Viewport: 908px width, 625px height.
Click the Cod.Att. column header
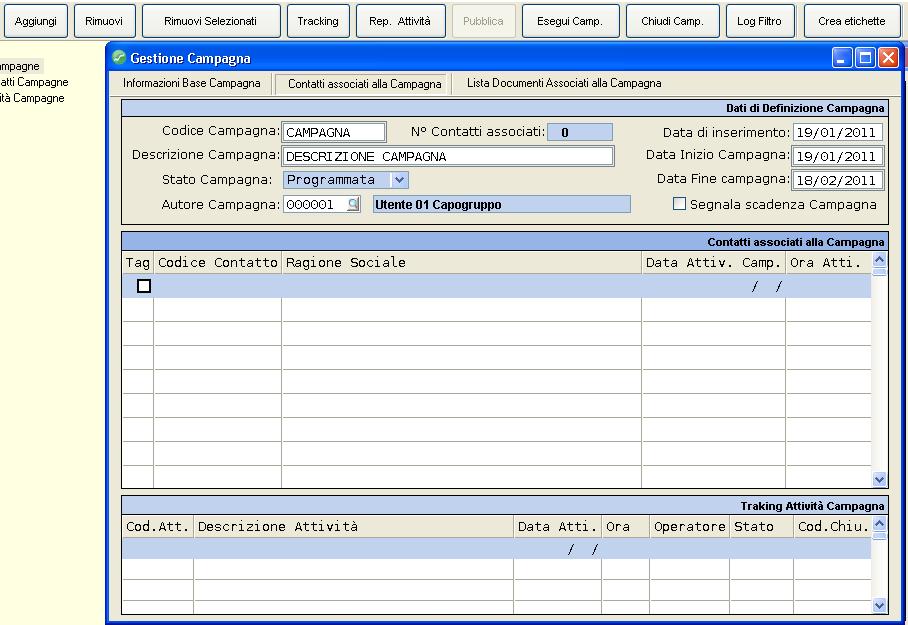[158, 527]
